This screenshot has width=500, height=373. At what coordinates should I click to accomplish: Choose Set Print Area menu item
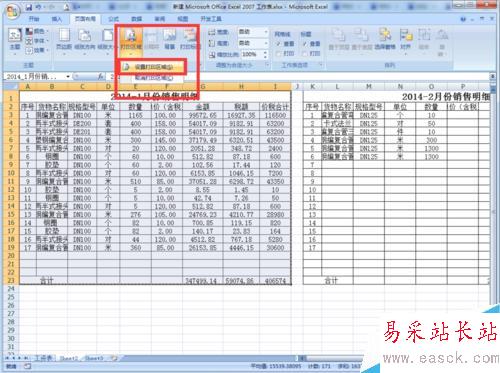pos(152,67)
